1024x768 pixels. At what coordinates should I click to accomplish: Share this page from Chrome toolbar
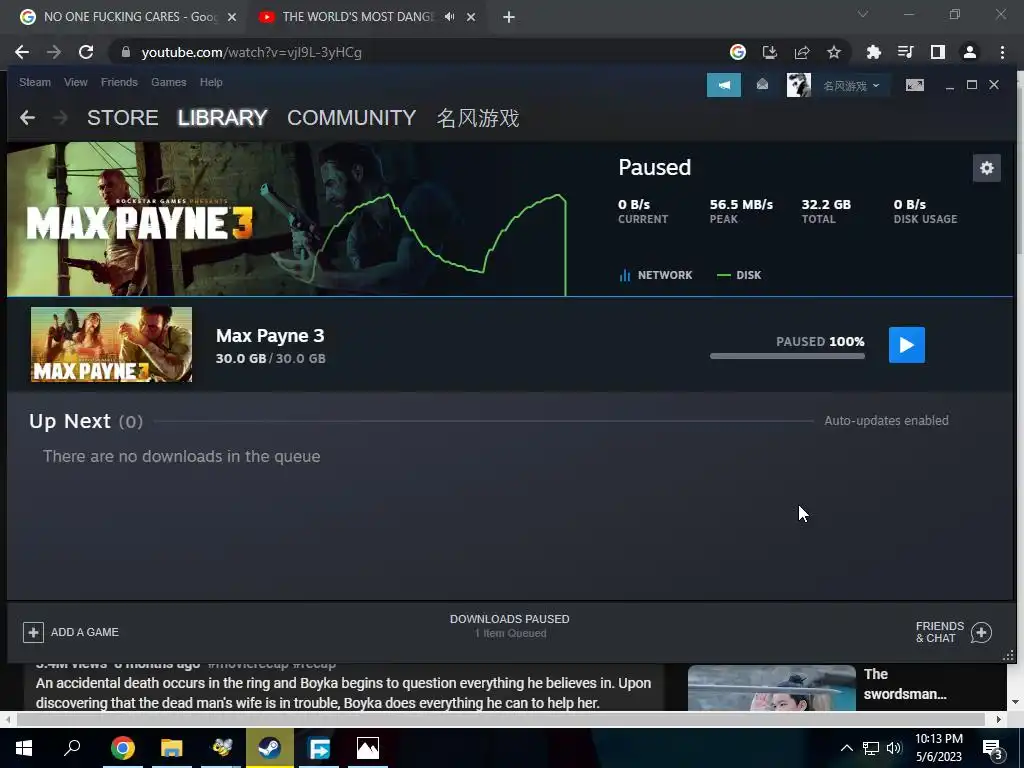tap(801, 52)
